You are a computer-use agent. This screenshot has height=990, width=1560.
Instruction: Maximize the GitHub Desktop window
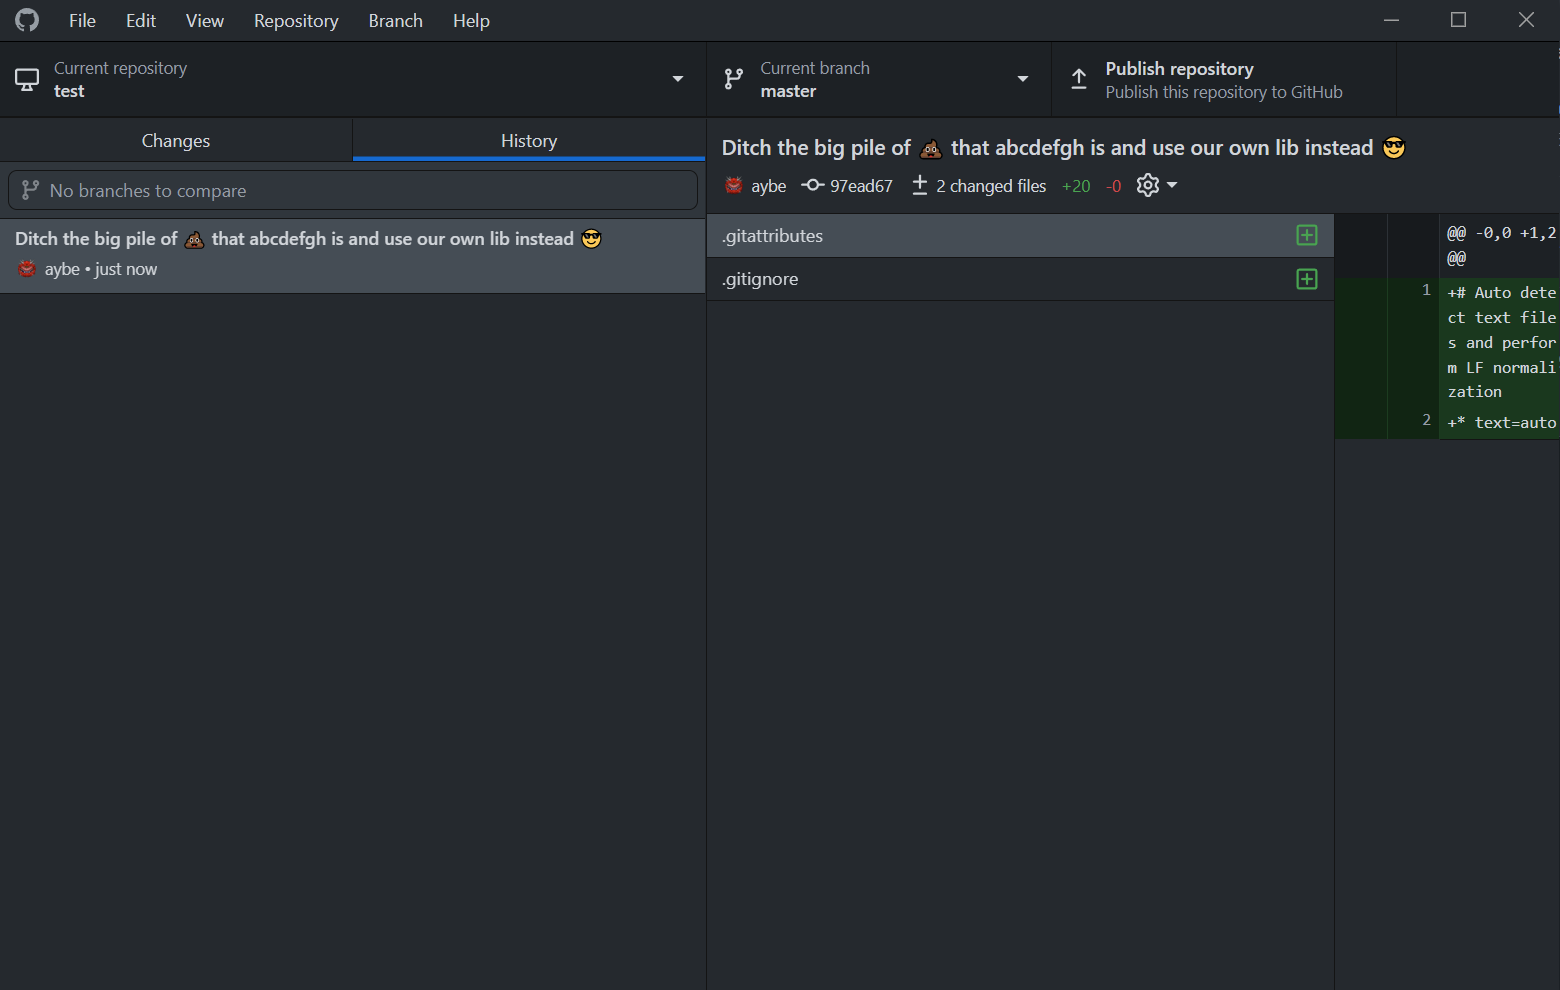pos(1458,20)
